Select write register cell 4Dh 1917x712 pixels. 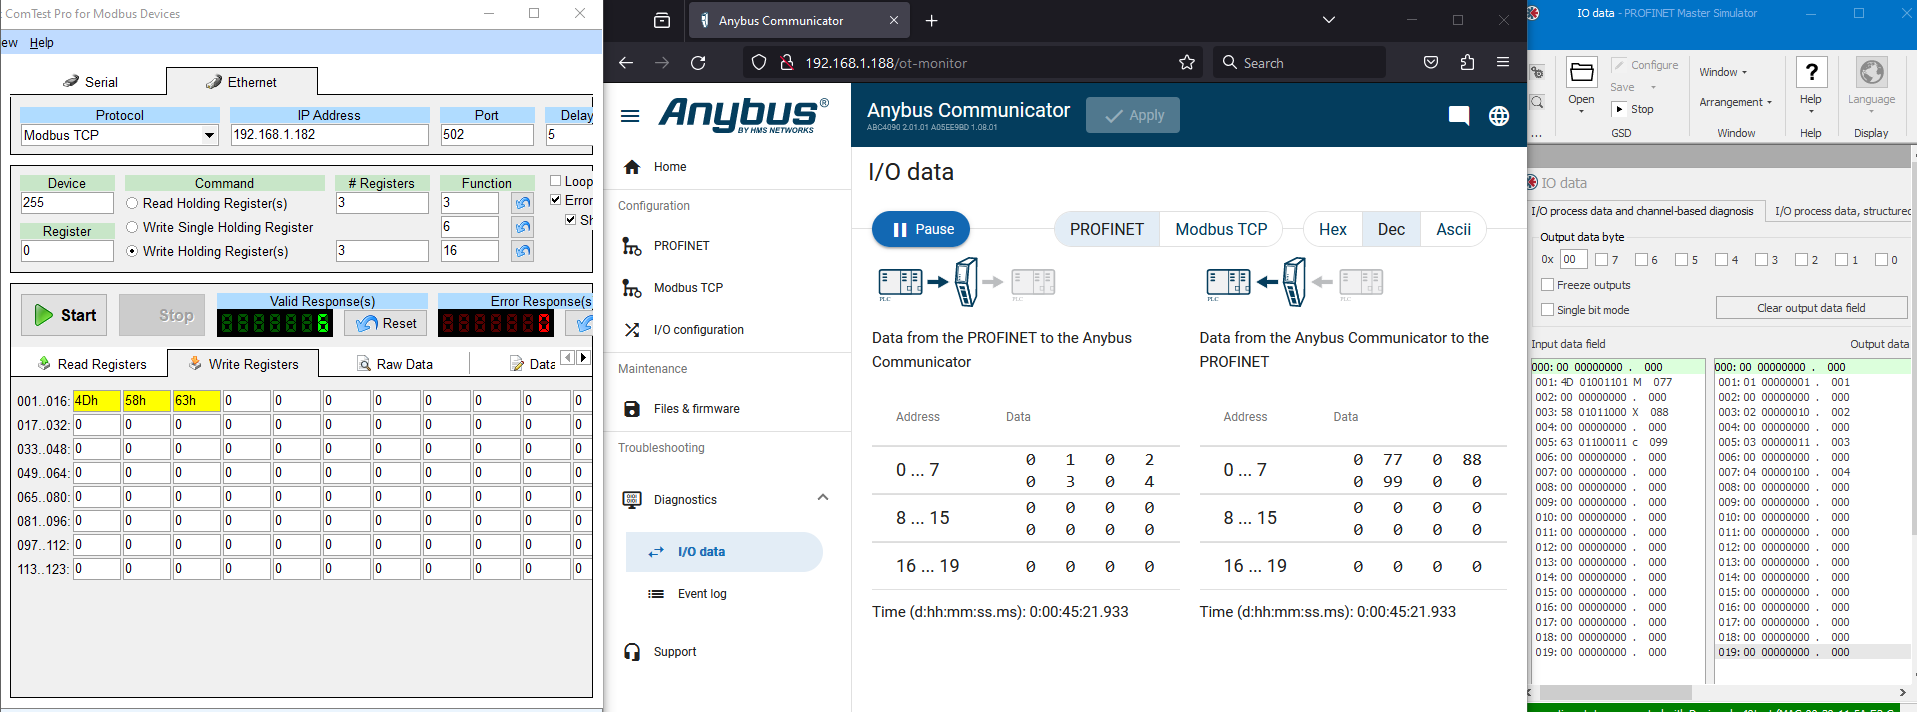[x=96, y=401]
